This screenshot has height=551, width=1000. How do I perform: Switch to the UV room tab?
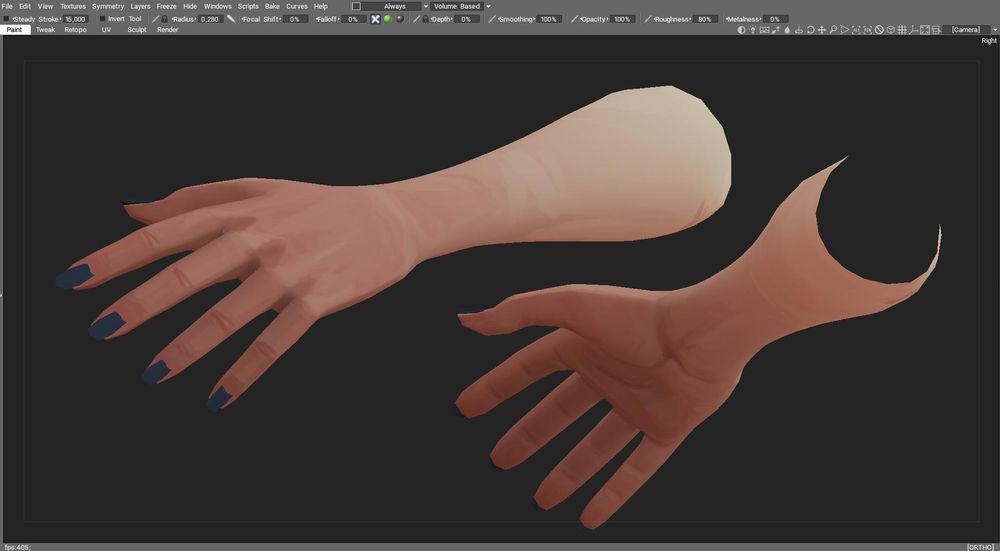click(106, 30)
